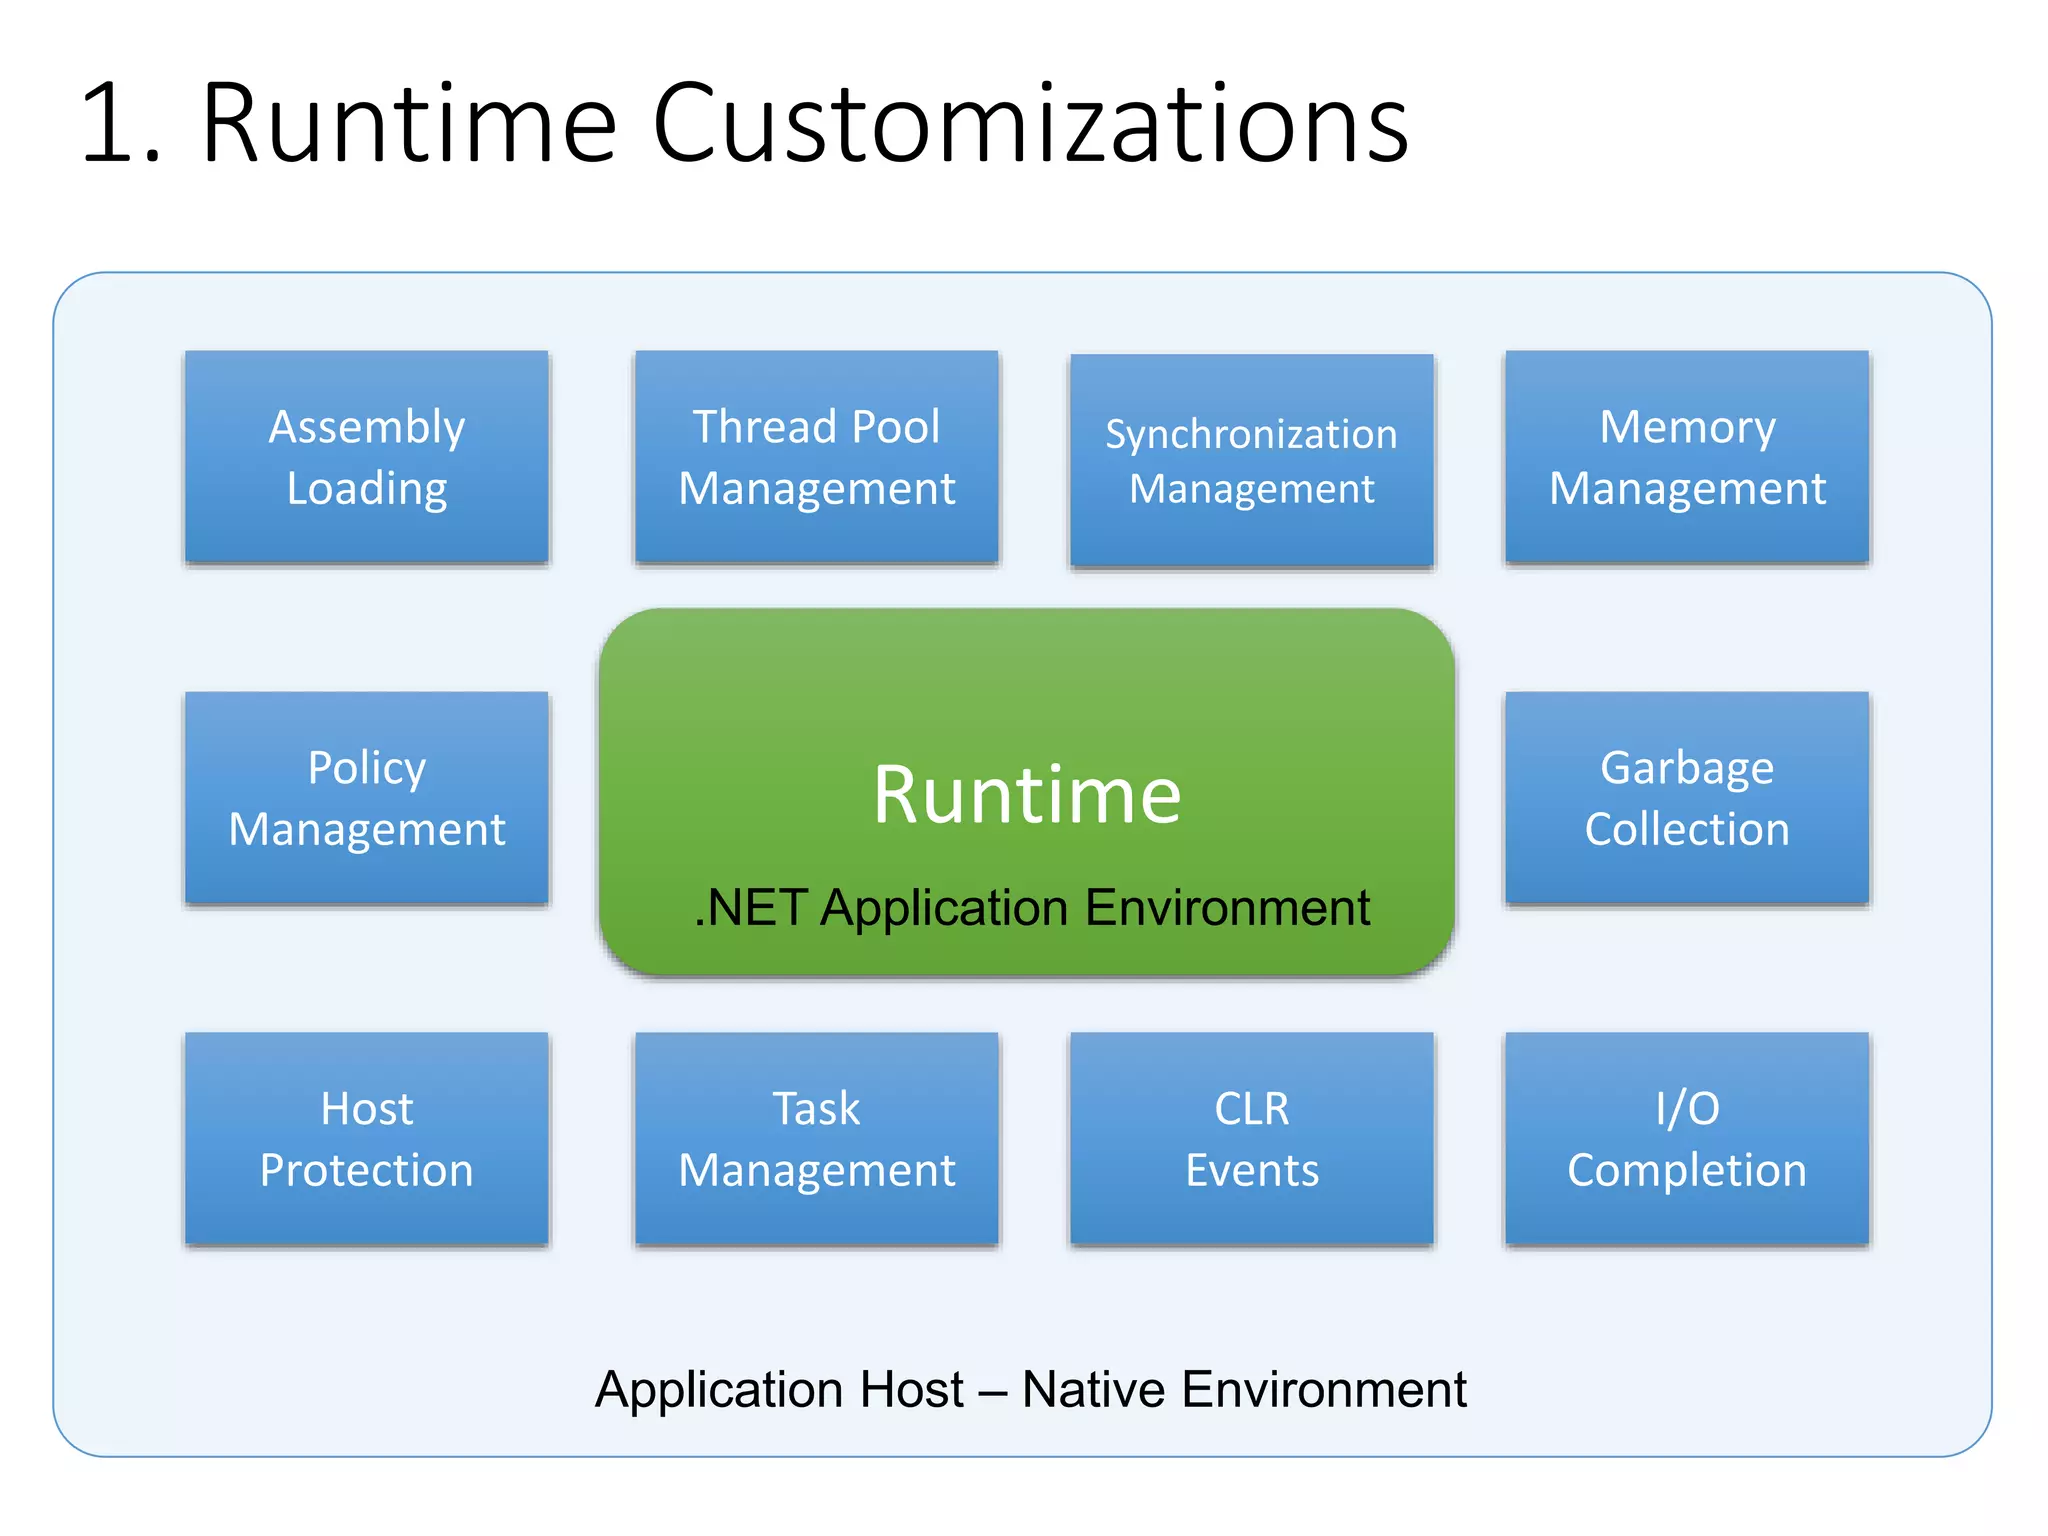The height and width of the screenshot is (1536, 2048).
Task: Click the '1. Runtime Customizations' slide title
Action: tap(745, 123)
